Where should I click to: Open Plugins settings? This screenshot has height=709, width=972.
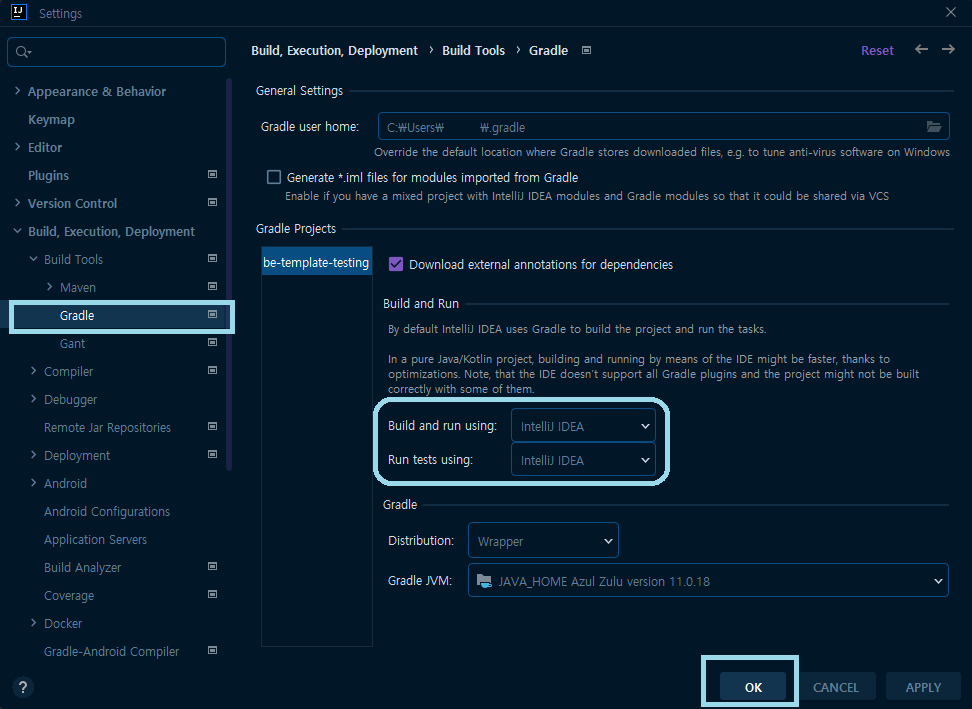point(48,175)
